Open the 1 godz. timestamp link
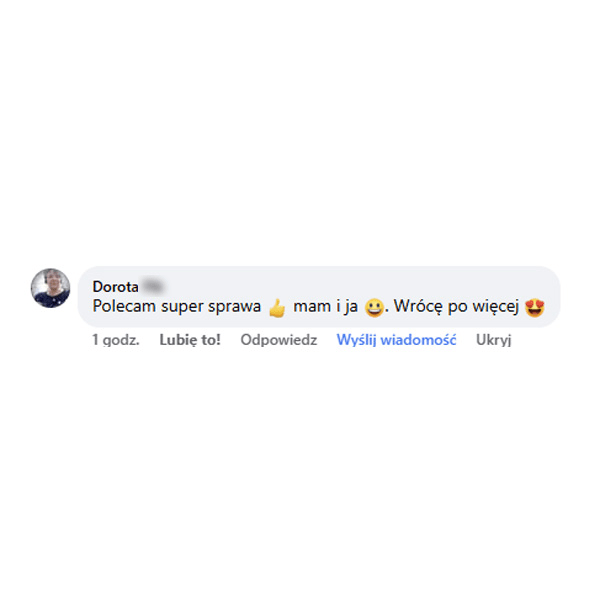This screenshot has width=600, height=600. click(116, 340)
